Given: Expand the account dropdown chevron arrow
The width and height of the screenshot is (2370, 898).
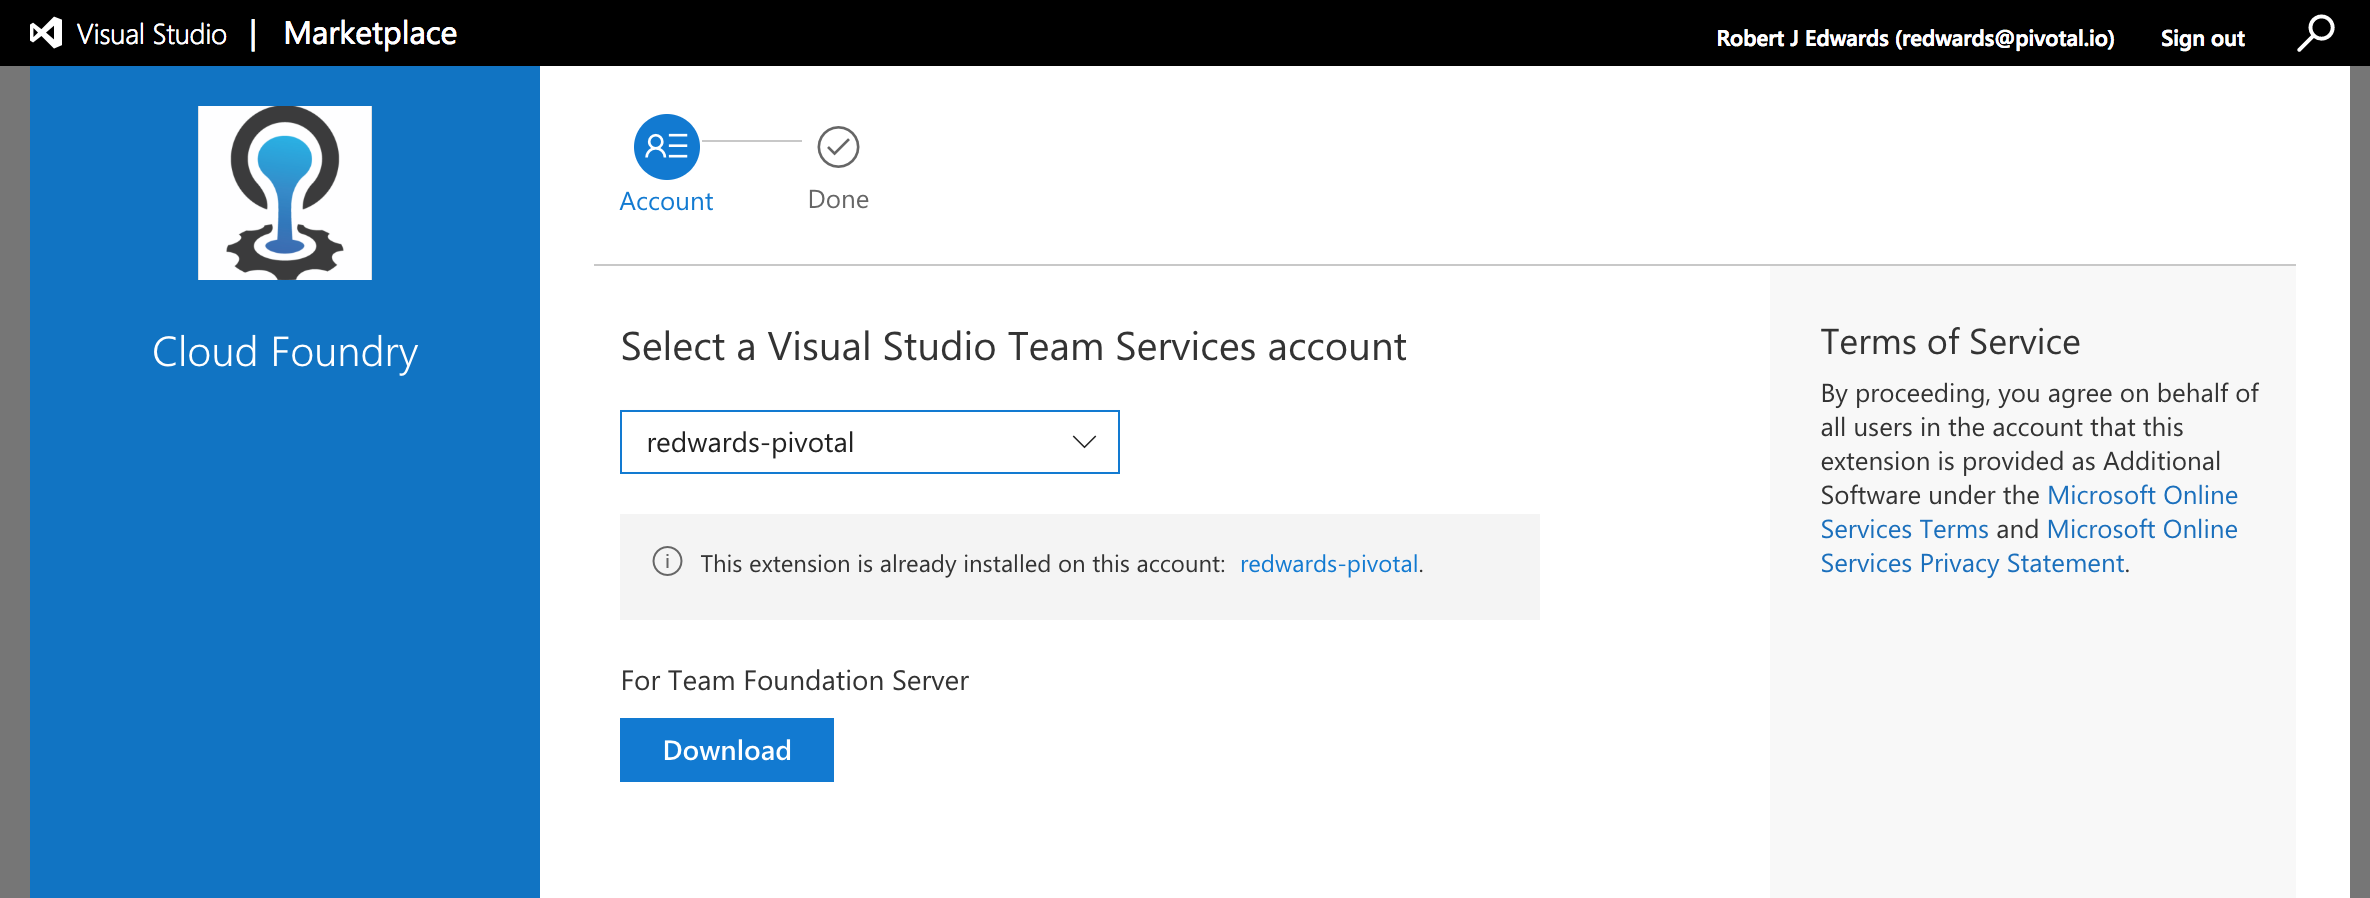Looking at the screenshot, I should (1084, 442).
